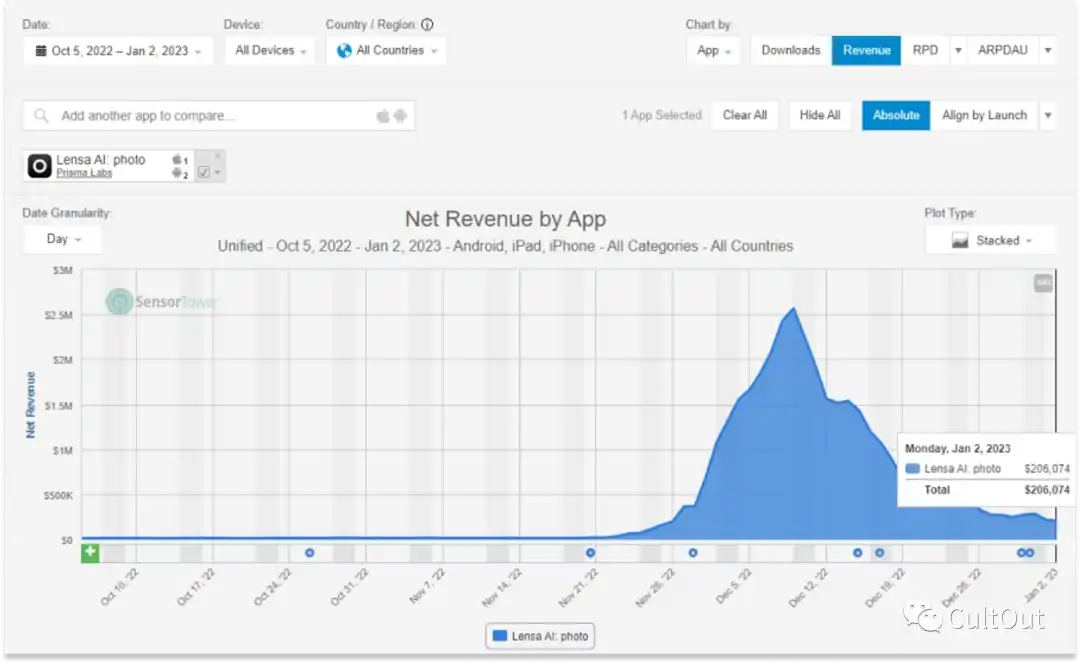Viewport: 1080px width, 664px height.
Task: Click the Apple icon in search box
Action: [383, 116]
